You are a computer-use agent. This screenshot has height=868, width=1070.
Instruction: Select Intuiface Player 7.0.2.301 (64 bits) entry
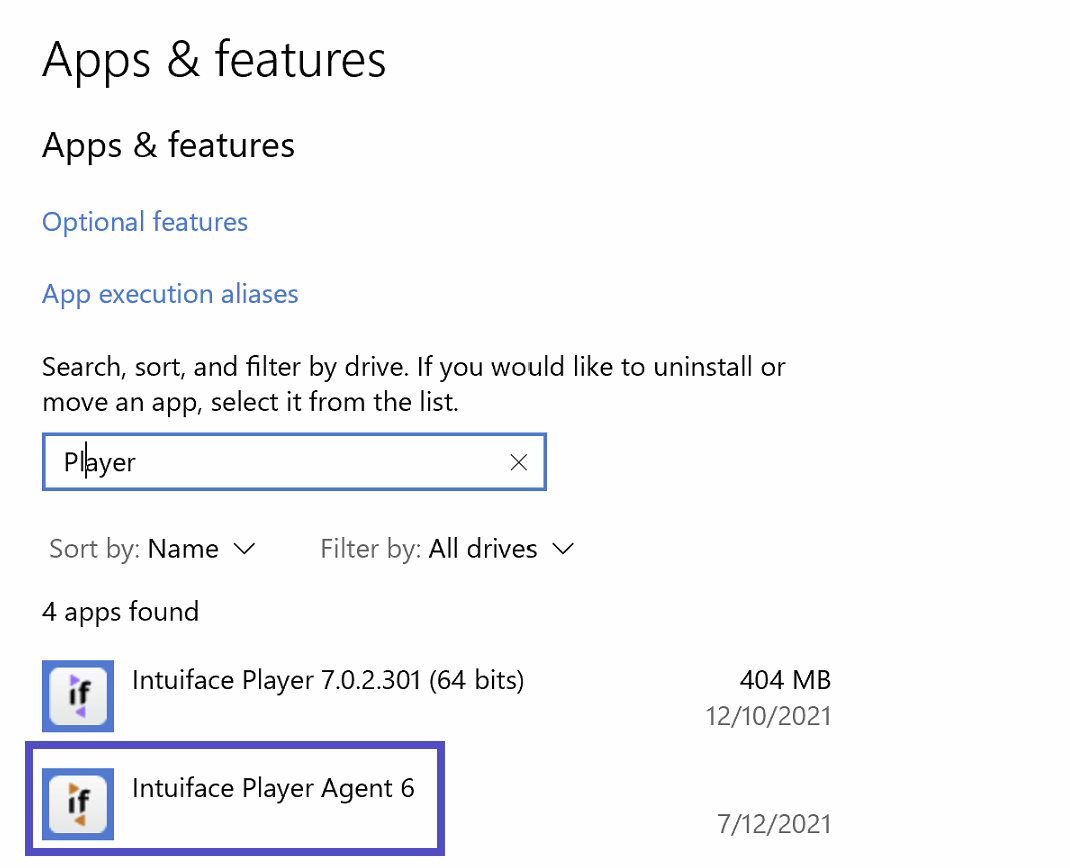click(437, 695)
